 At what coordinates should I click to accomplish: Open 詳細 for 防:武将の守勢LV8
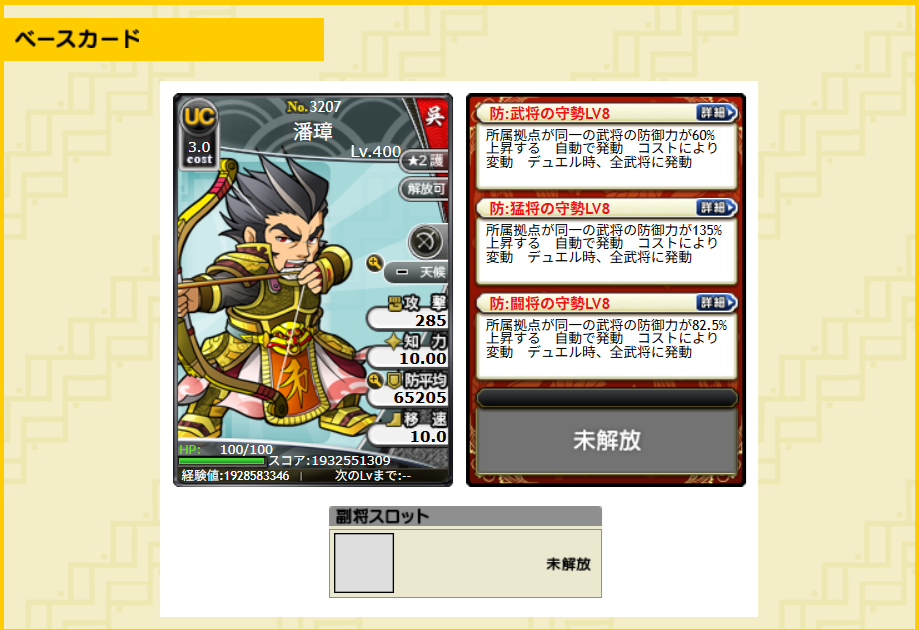pyautogui.click(x=716, y=113)
